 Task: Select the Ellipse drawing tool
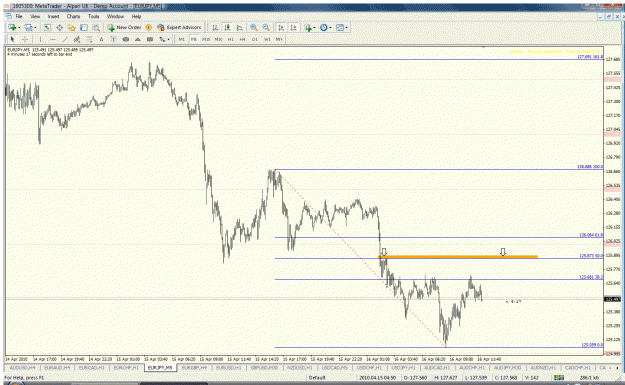[x=126, y=39]
